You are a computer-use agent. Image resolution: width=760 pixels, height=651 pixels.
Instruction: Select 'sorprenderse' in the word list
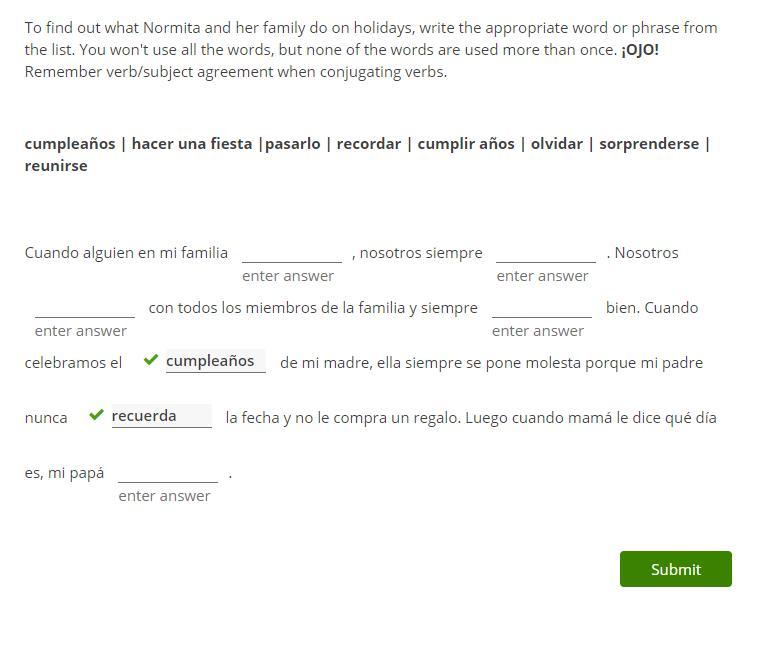tap(649, 143)
